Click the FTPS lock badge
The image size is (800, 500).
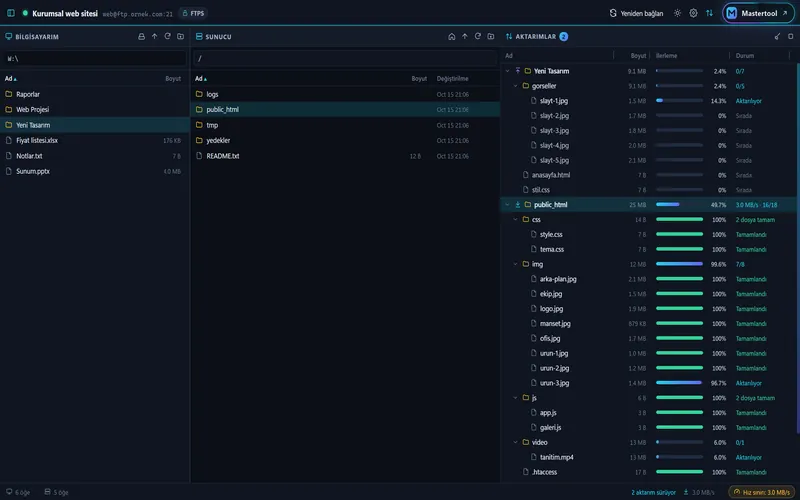(193, 13)
